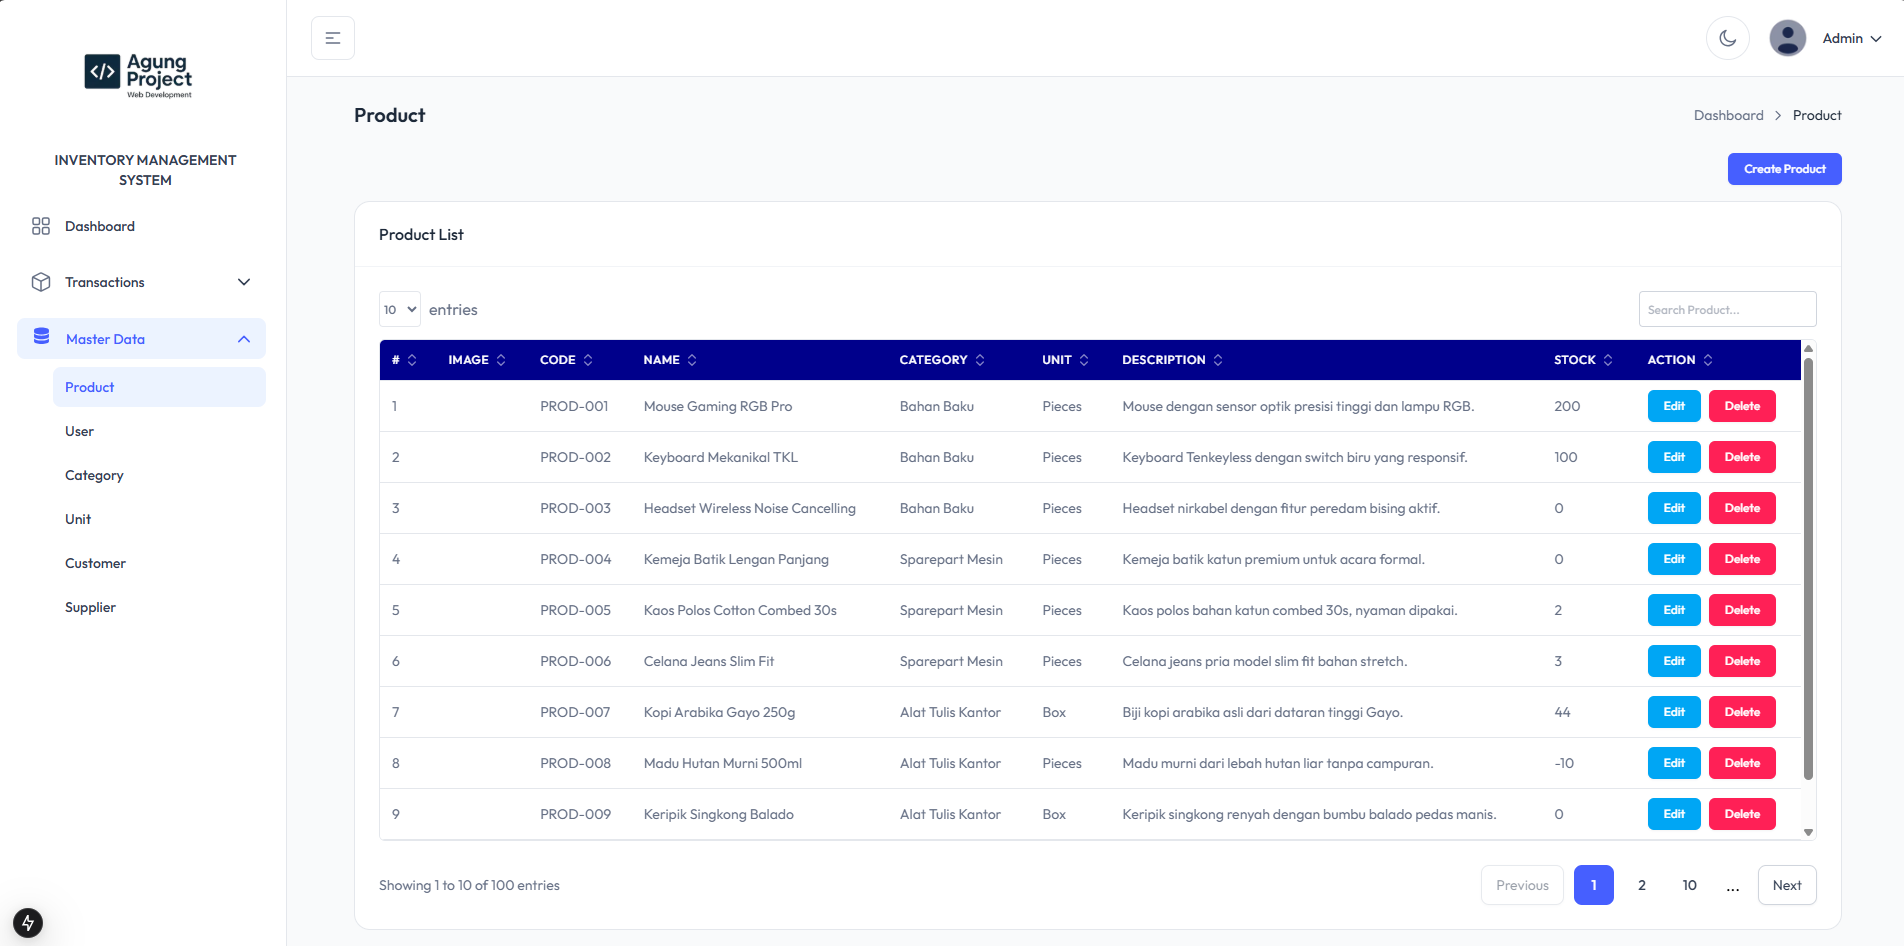Delete Kaos Polos Cotton Combed 30s
Viewport: 1904px width, 946px height.
pos(1742,610)
